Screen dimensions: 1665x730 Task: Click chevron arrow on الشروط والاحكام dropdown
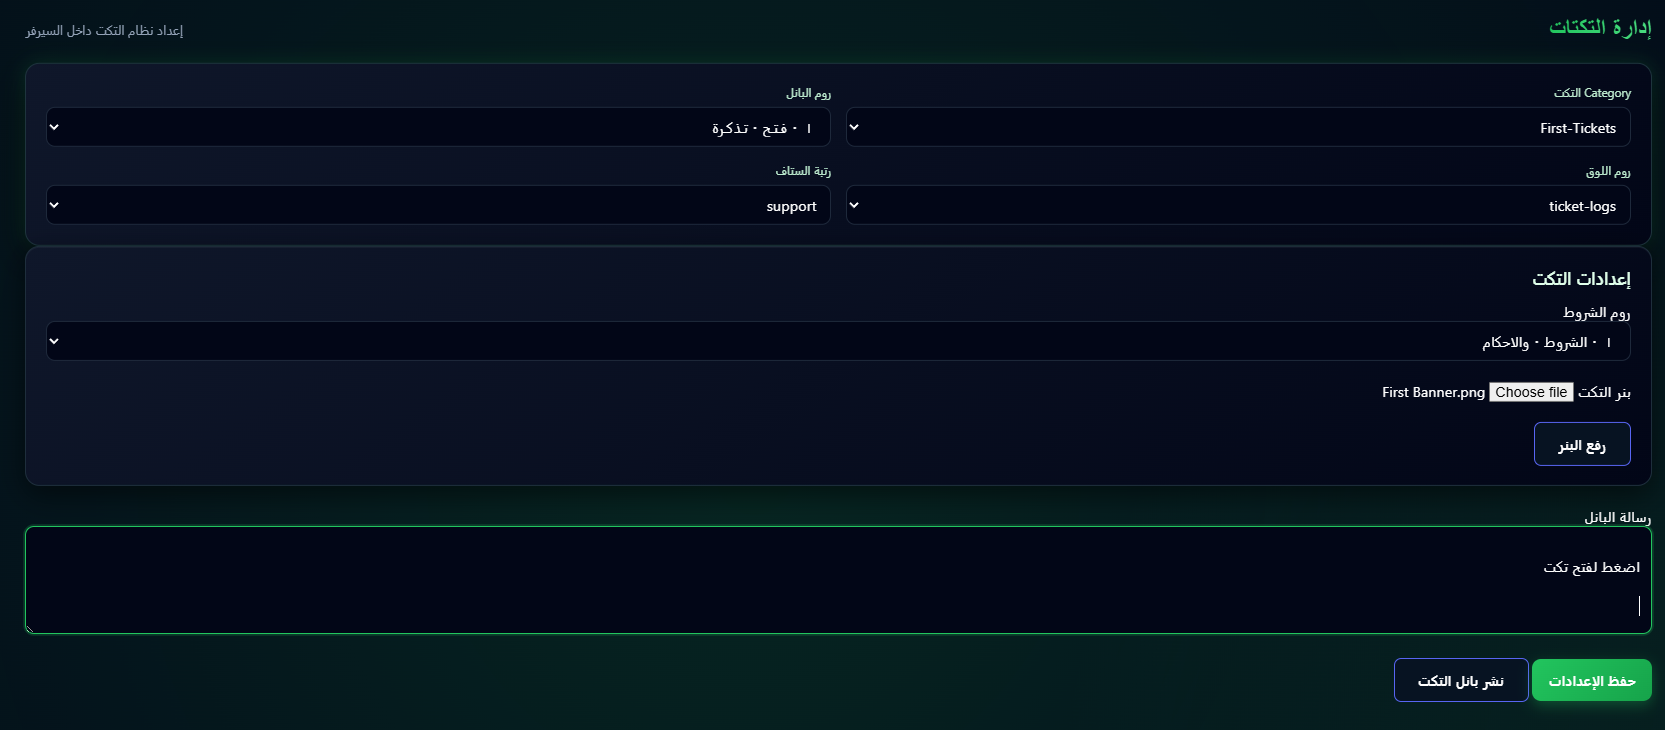point(54,341)
